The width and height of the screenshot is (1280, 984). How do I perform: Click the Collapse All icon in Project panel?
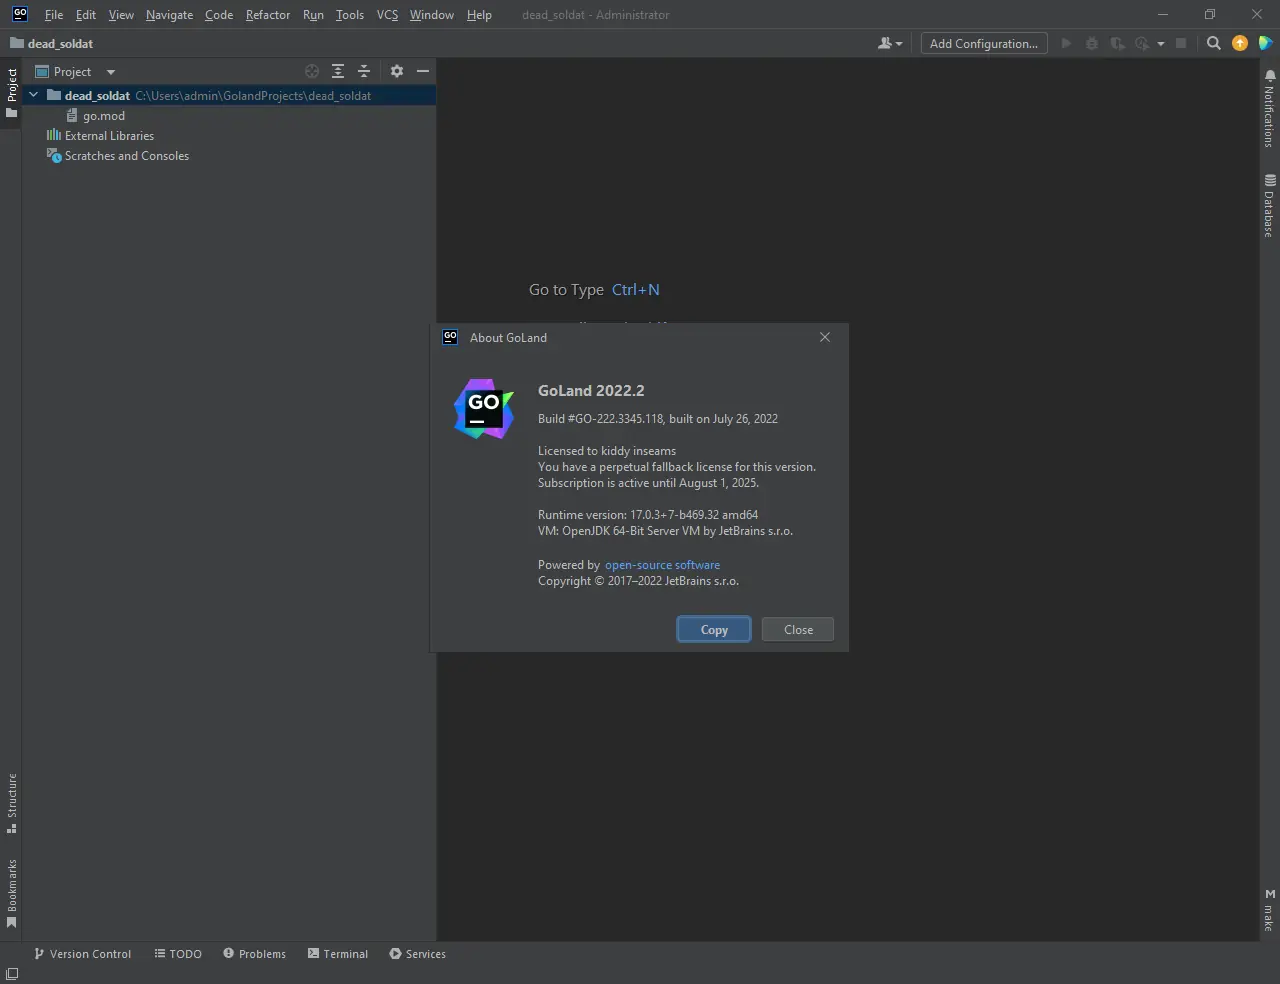click(x=364, y=72)
